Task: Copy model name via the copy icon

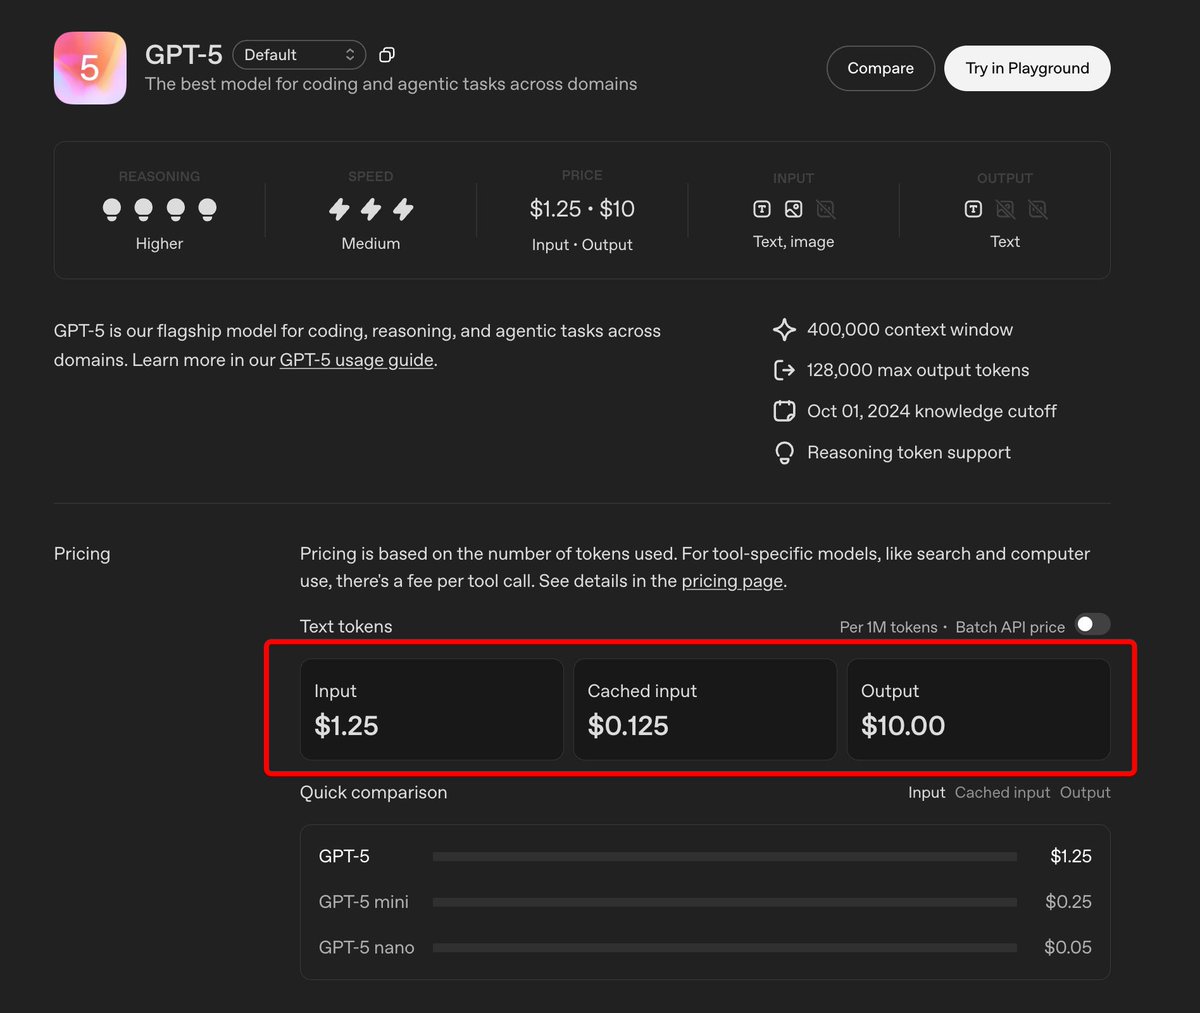Action: click(x=387, y=55)
